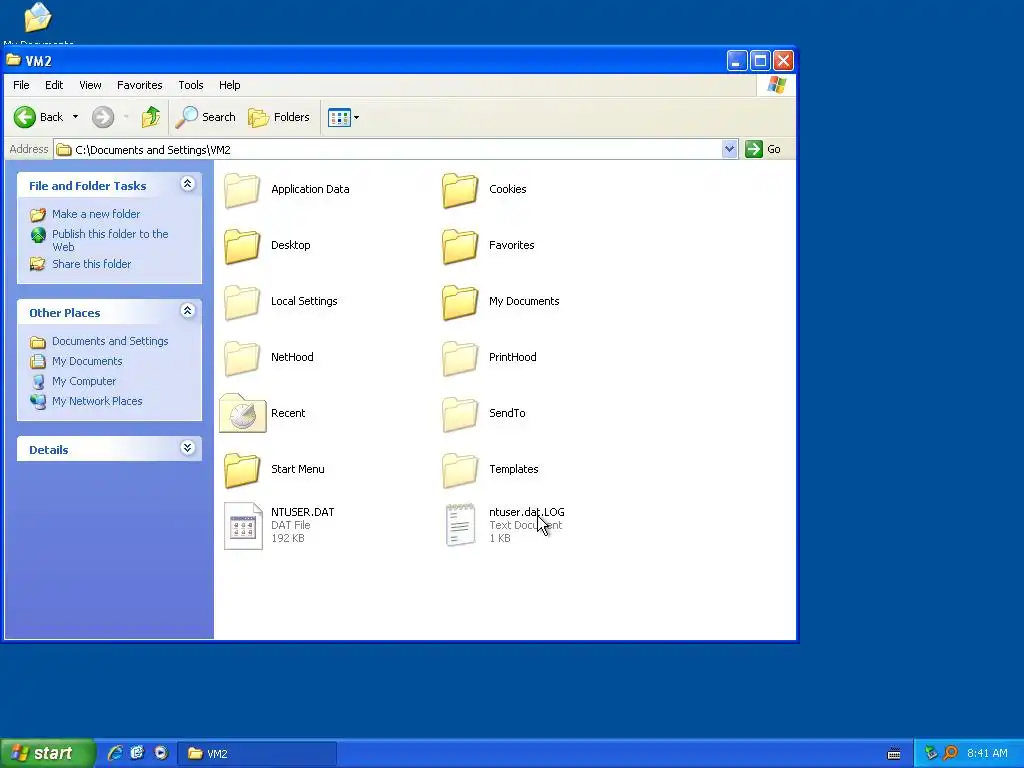Minimize the VM2 window
Screen dimensions: 1024x768
tap(737, 61)
